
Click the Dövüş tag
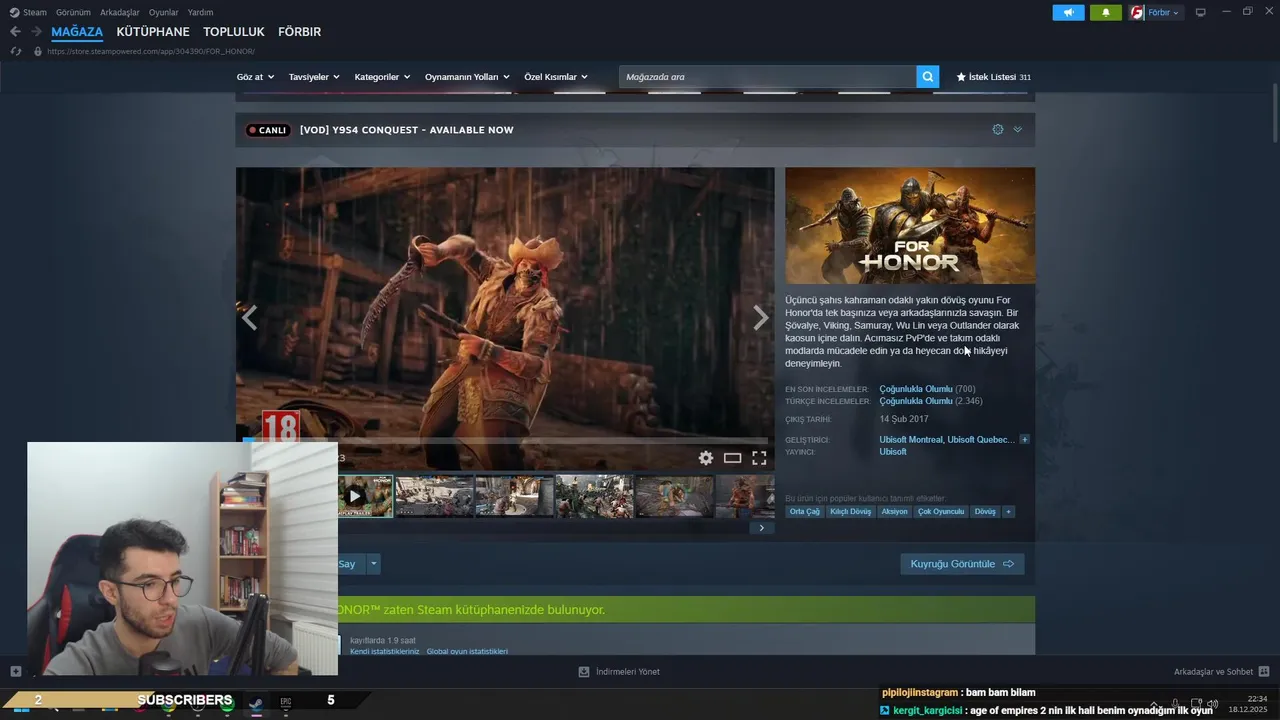click(985, 512)
